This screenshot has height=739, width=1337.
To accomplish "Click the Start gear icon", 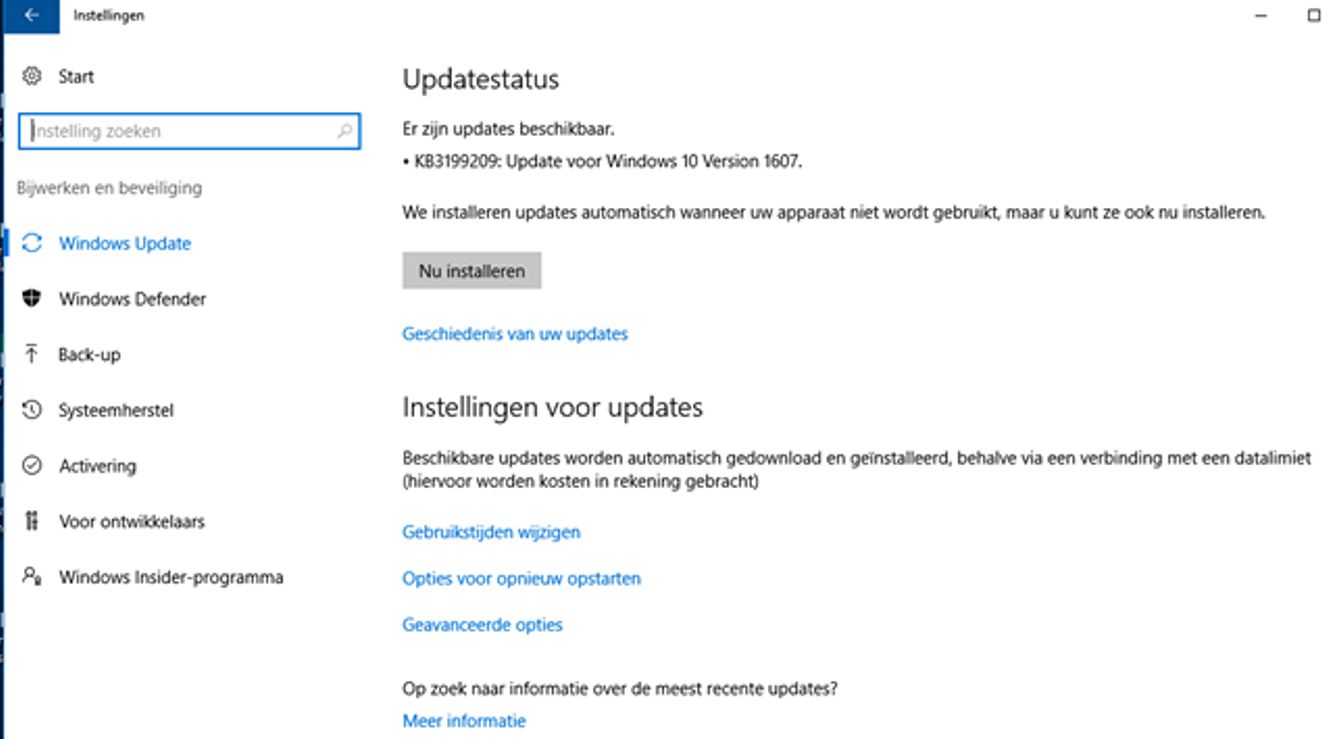I will [32, 76].
